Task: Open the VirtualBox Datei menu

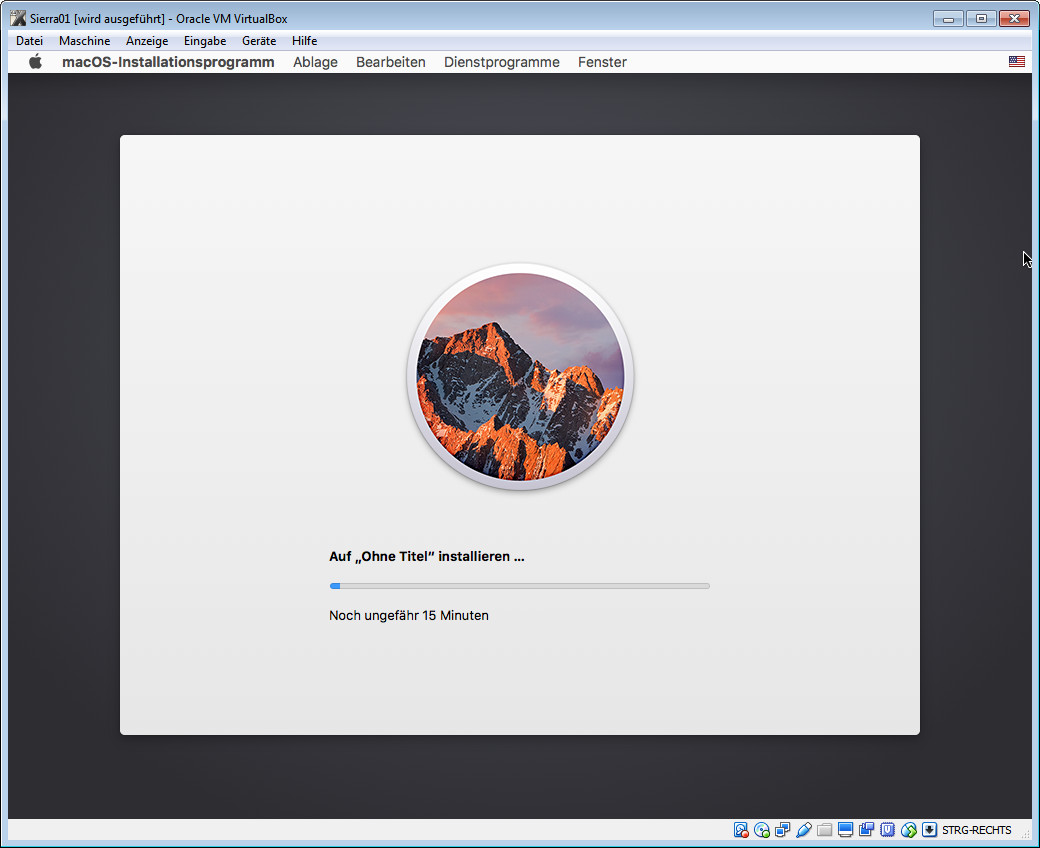Action: [30, 41]
